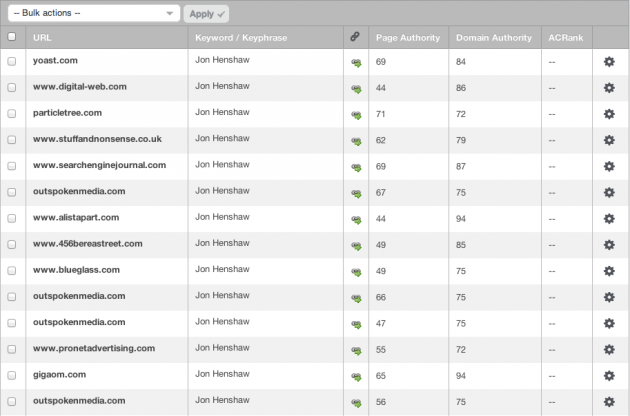Select the www.blueglass.com checkbox
The image size is (630, 416).
coord(12,271)
